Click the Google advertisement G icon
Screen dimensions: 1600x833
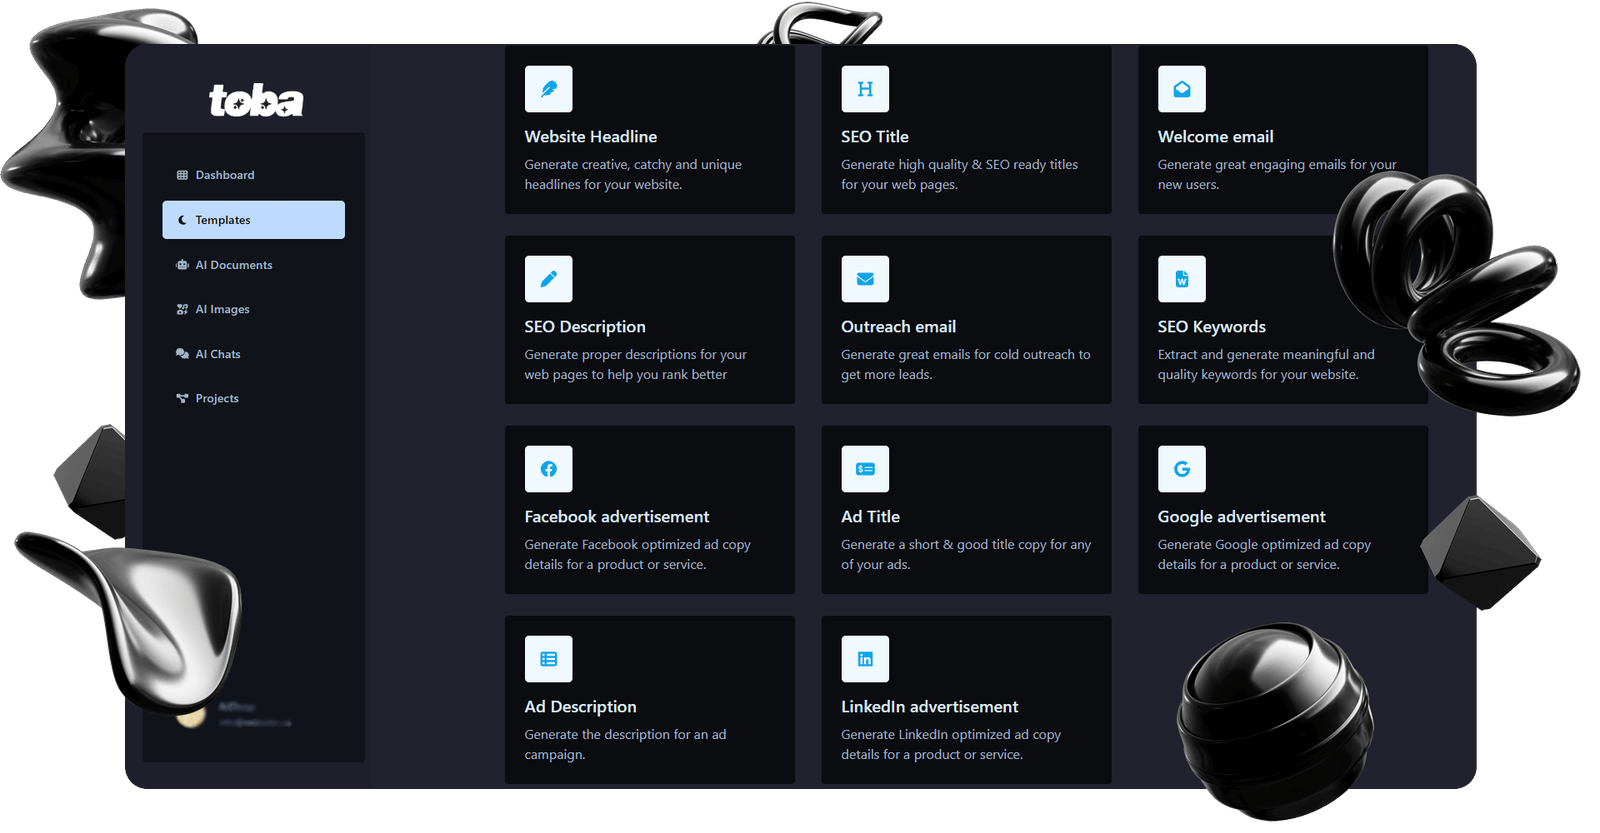click(1181, 469)
